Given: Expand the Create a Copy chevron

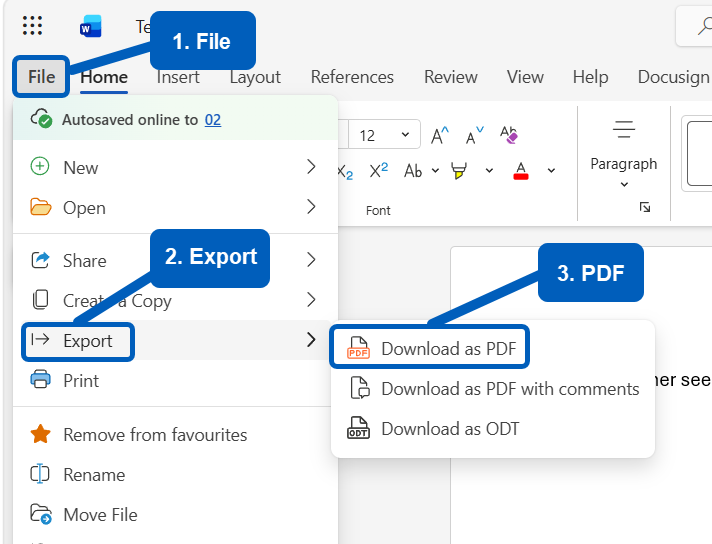Looking at the screenshot, I should tap(311, 300).
